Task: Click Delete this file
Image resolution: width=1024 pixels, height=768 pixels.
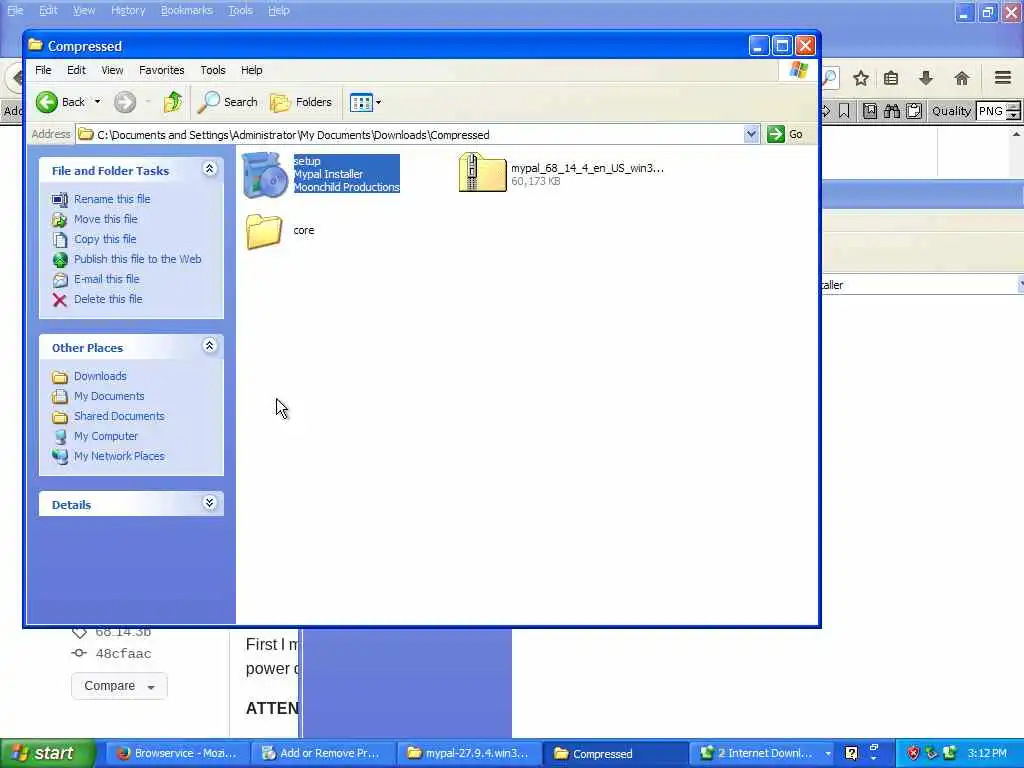Action: (108, 299)
